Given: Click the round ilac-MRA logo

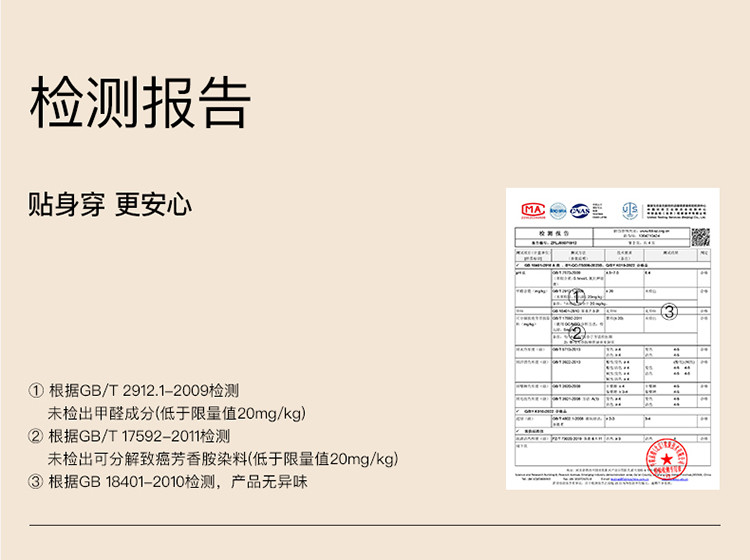Looking at the screenshot, I should [556, 210].
